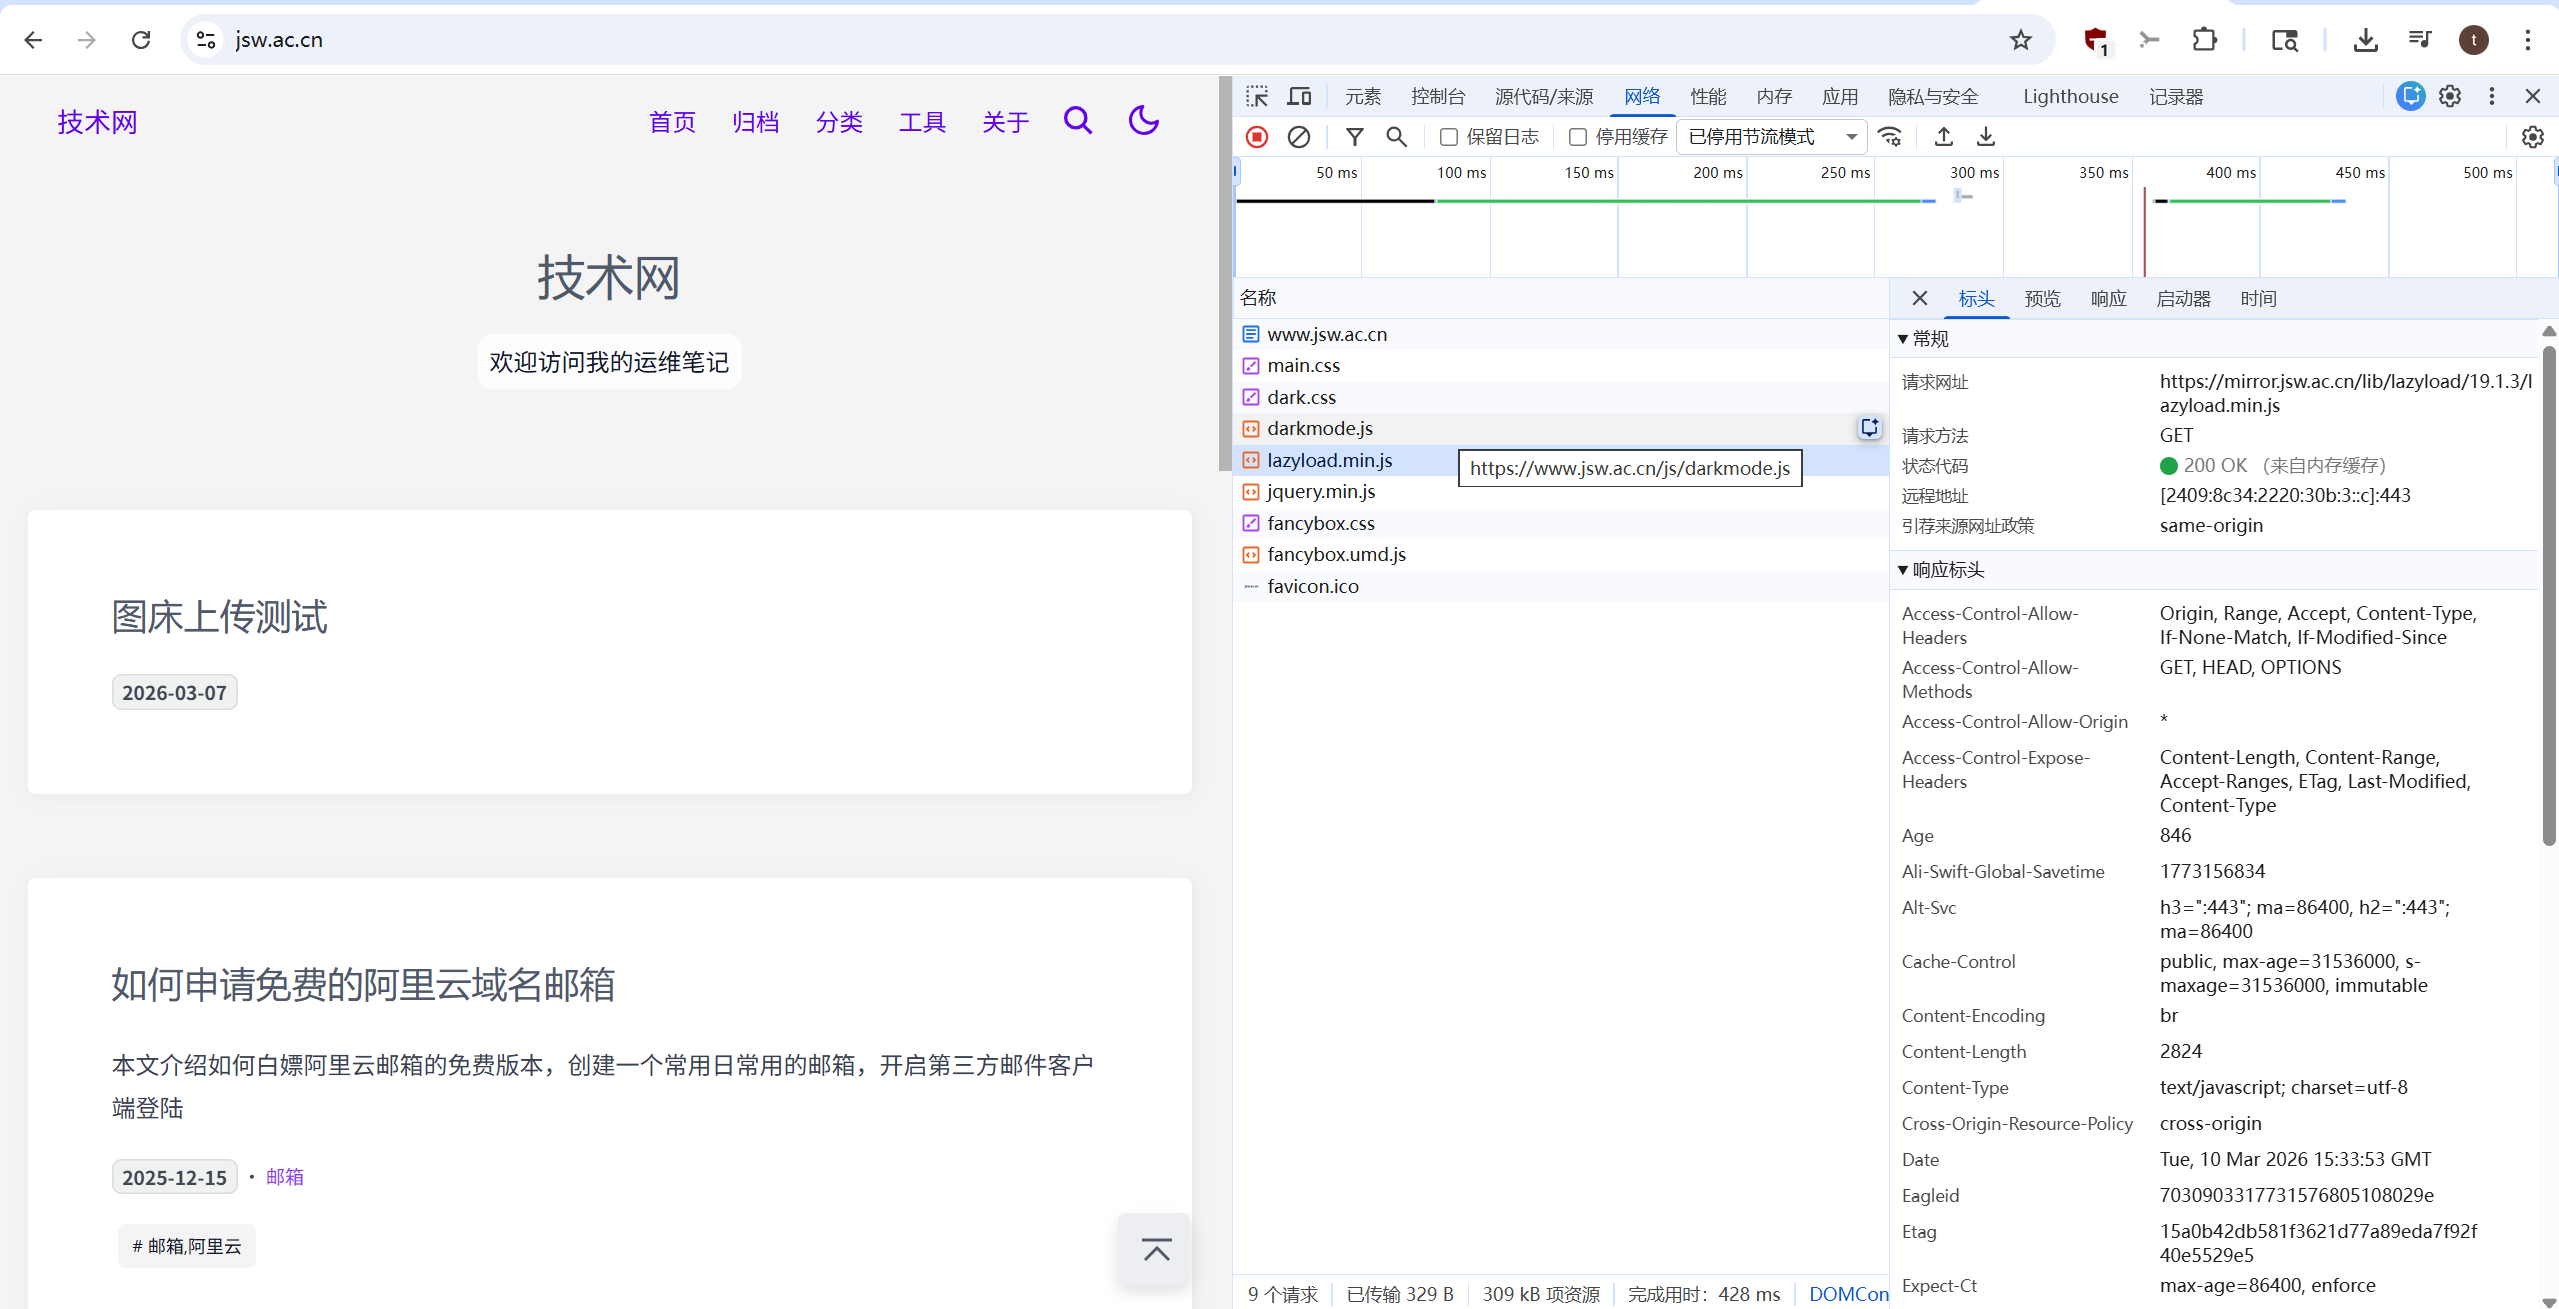This screenshot has width=2559, height=1309.
Task: Enable the 停用缓存 checkbox
Action: click(1577, 137)
